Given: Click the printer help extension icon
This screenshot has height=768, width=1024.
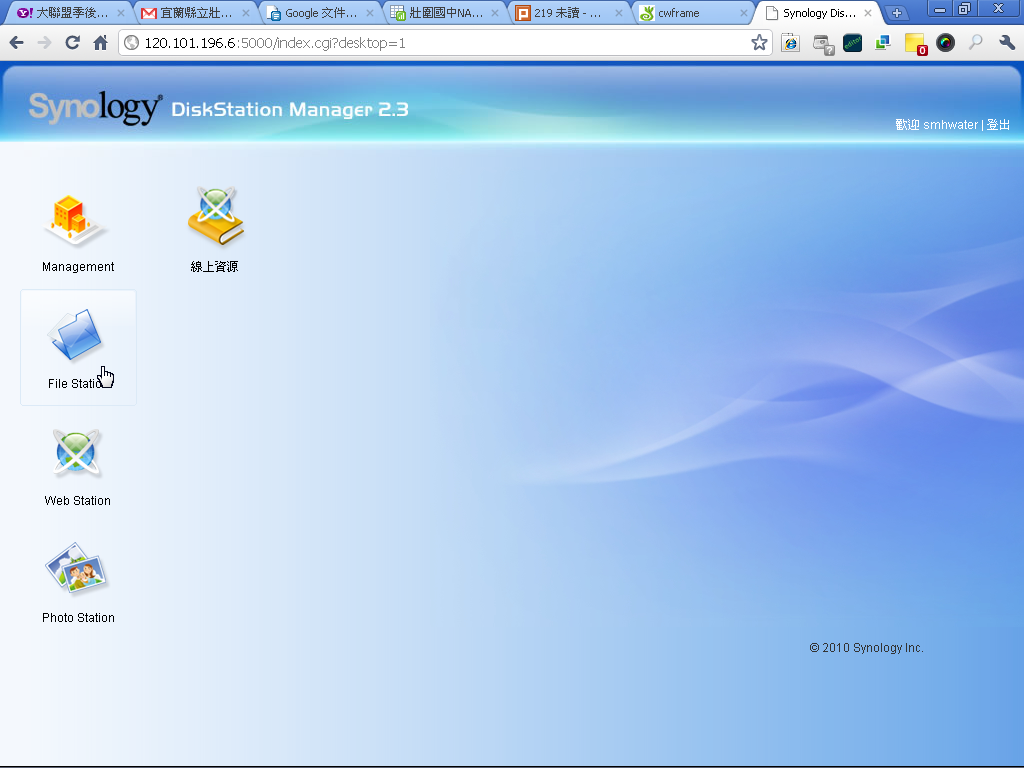Looking at the screenshot, I should 823,44.
